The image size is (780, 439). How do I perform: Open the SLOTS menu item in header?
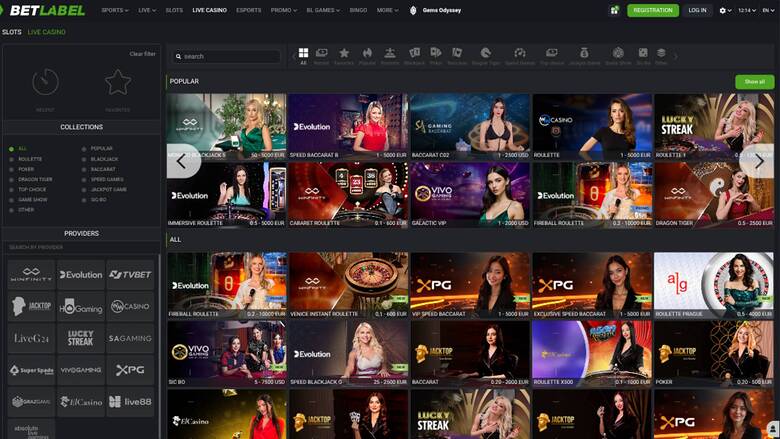point(174,10)
